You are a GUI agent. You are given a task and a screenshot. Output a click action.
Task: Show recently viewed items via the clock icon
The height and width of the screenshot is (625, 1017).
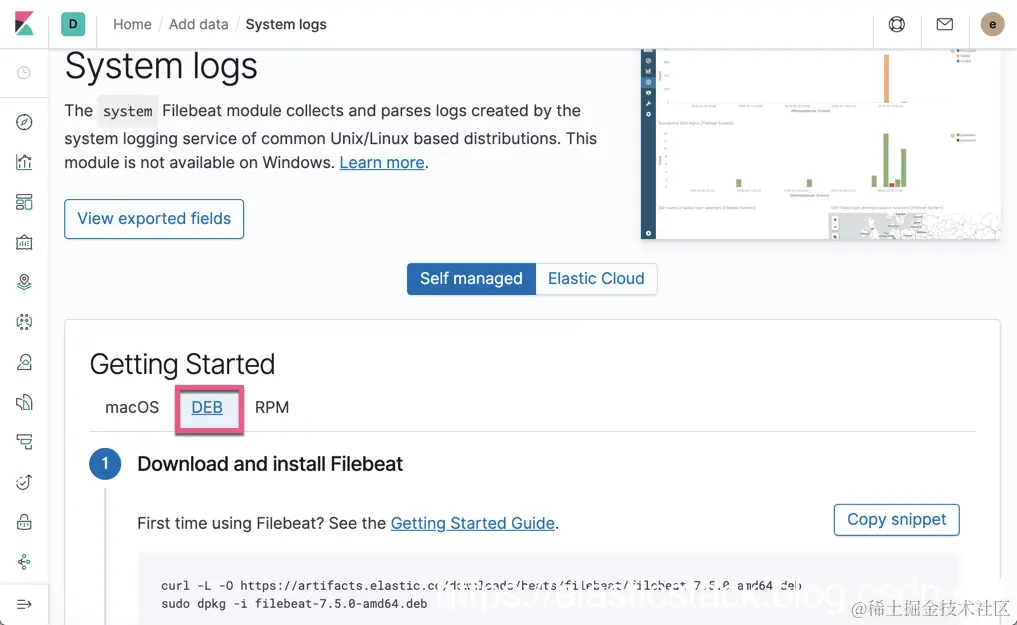(24, 73)
